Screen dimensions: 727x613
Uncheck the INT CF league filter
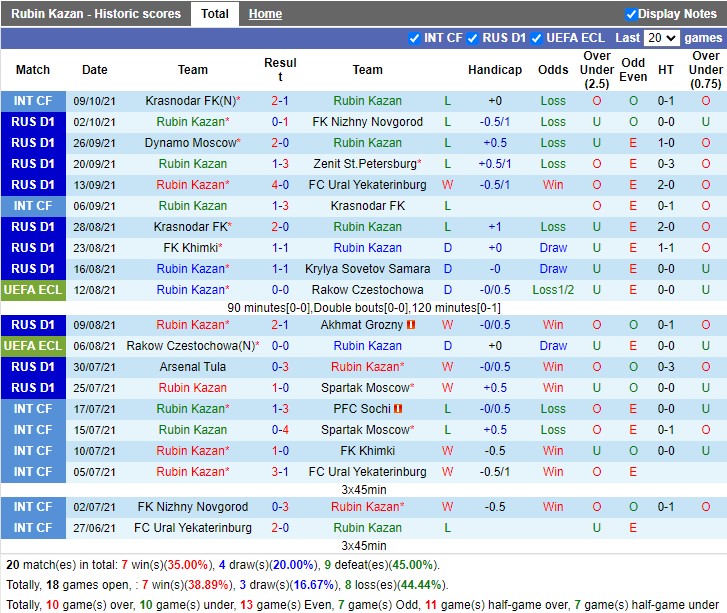click(415, 38)
